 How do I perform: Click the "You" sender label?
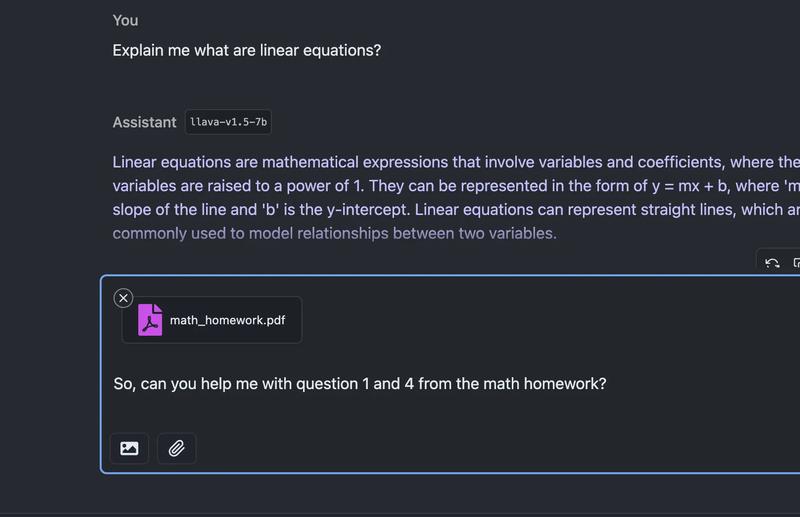point(126,20)
